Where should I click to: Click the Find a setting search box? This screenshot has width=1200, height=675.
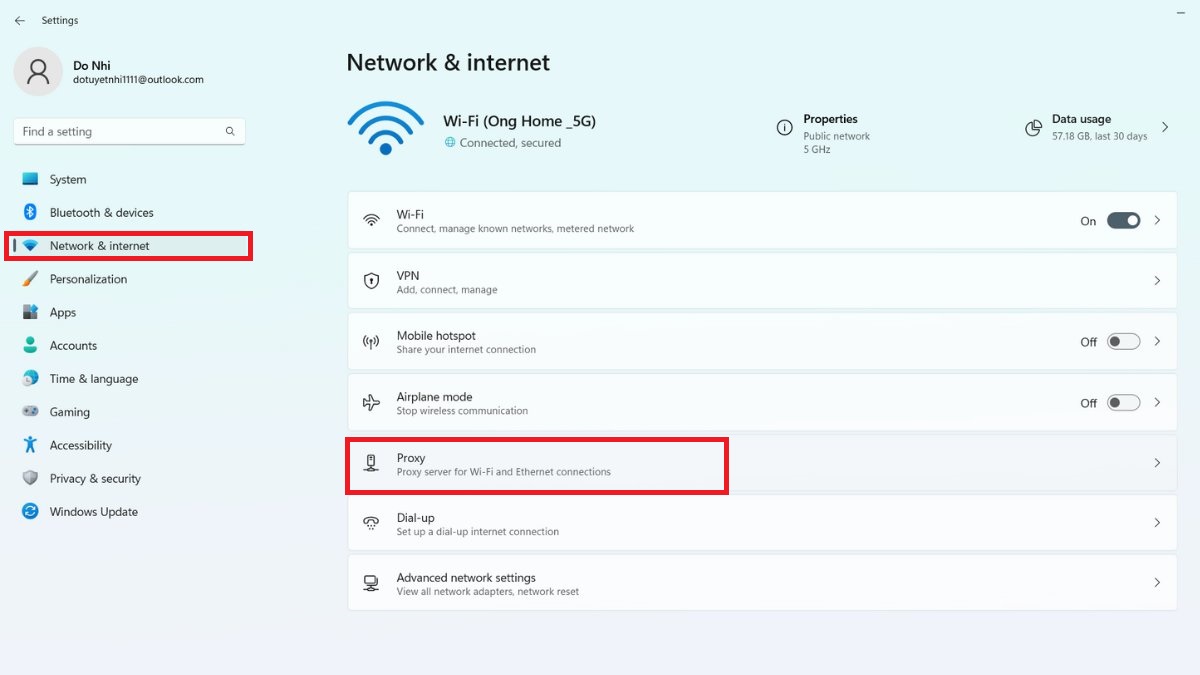pyautogui.click(x=120, y=131)
